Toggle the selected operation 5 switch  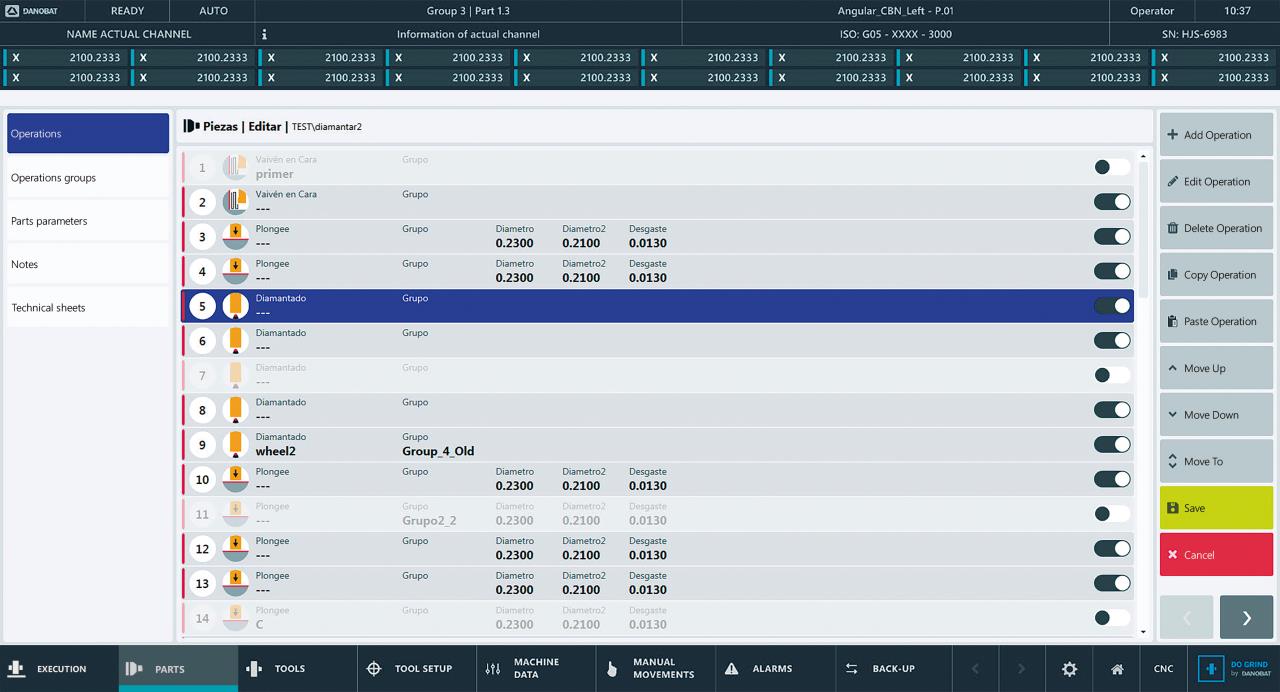click(1112, 306)
